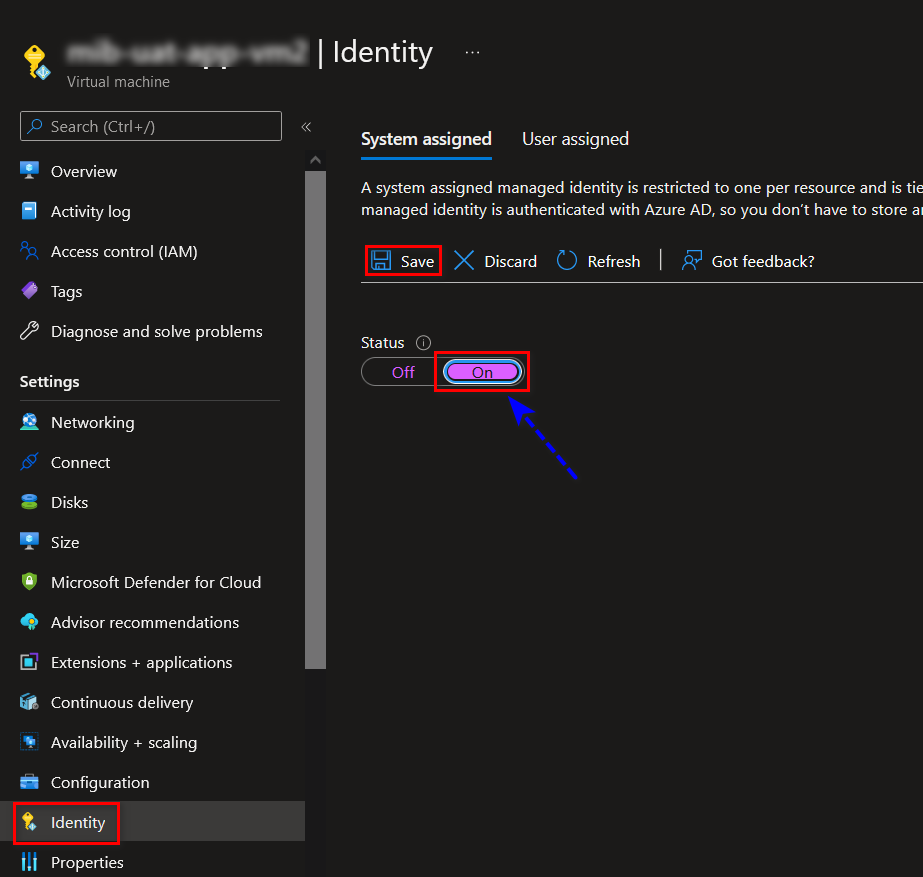Click the Got feedback person icon
Viewport: 923px width, 877px height.
click(691, 261)
